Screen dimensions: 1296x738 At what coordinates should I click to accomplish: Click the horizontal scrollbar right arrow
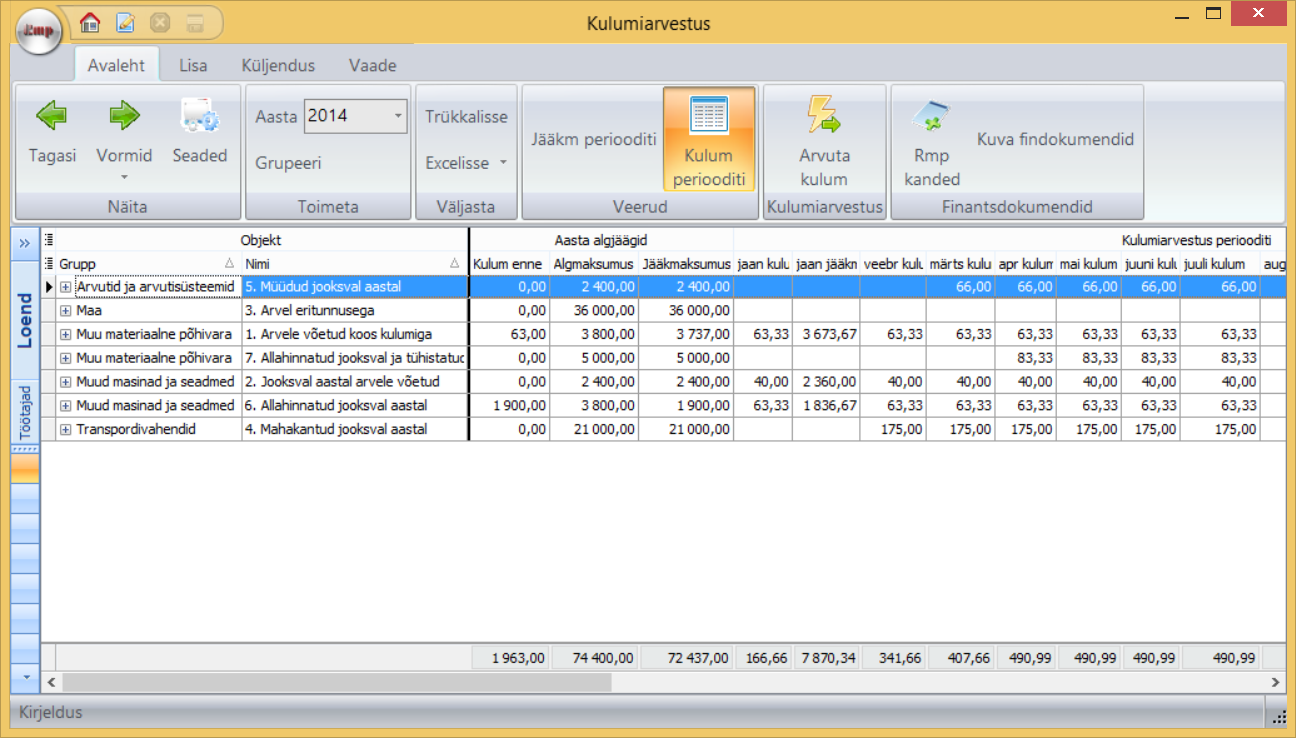[1275, 681]
